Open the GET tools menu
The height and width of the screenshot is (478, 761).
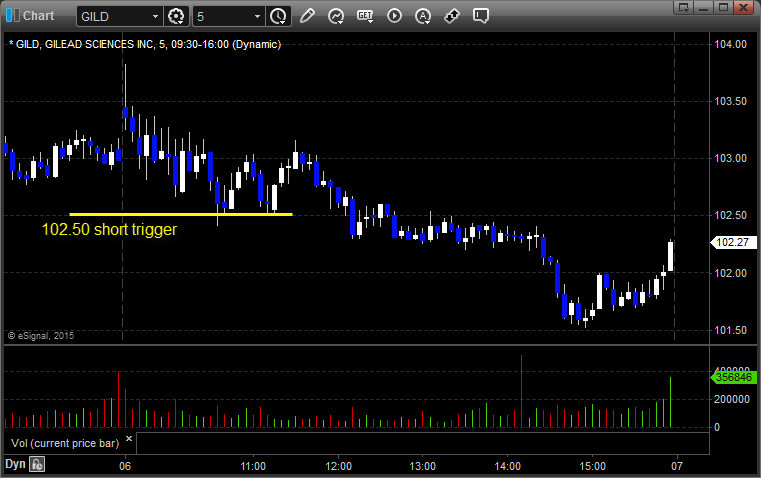click(365, 16)
